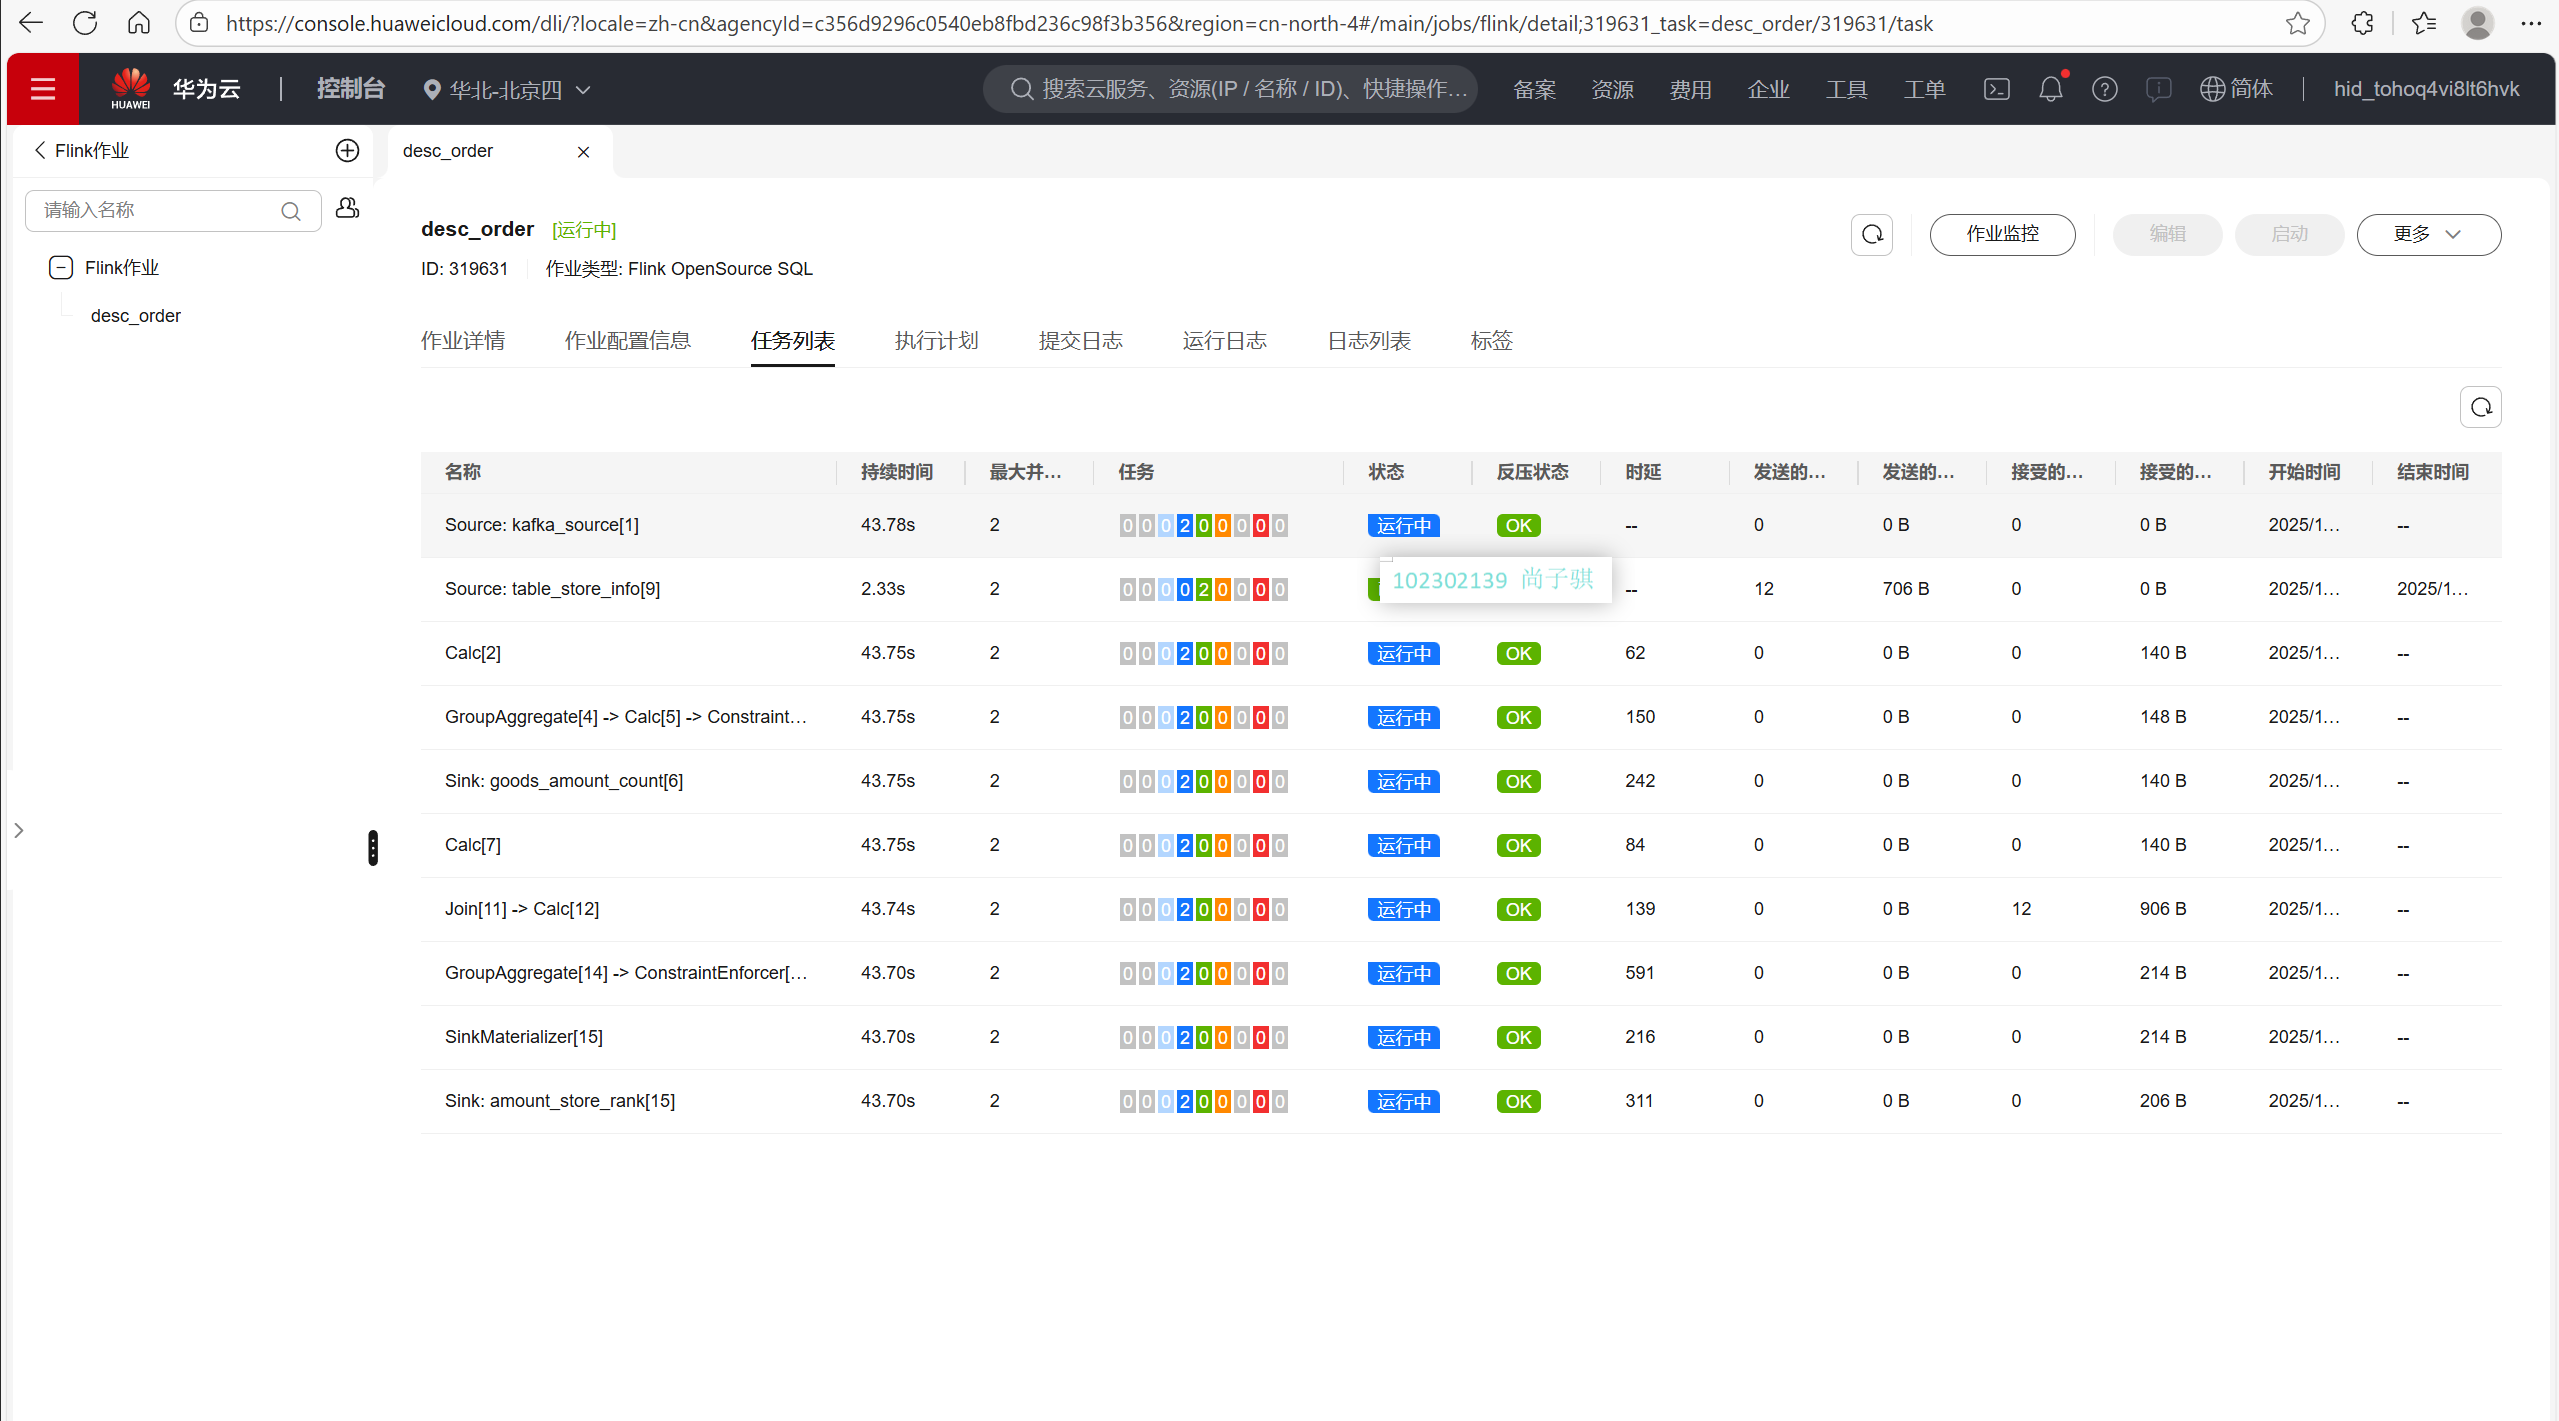Refresh job status next to the 作业监控 button

(1871, 234)
